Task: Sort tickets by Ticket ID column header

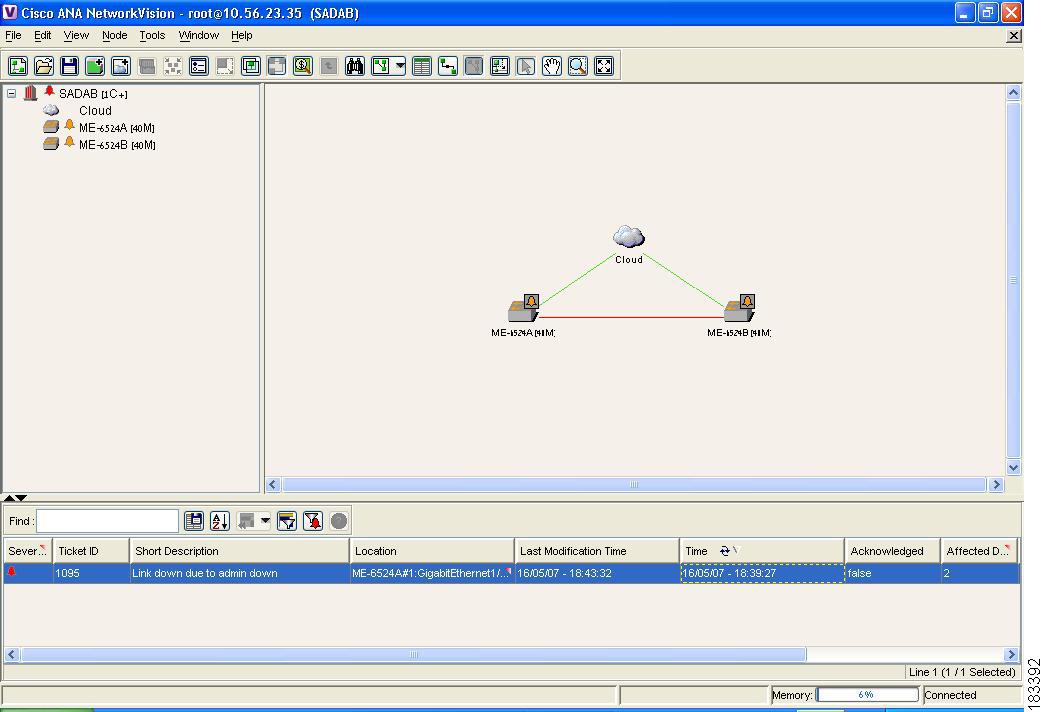Action: click(x=91, y=551)
